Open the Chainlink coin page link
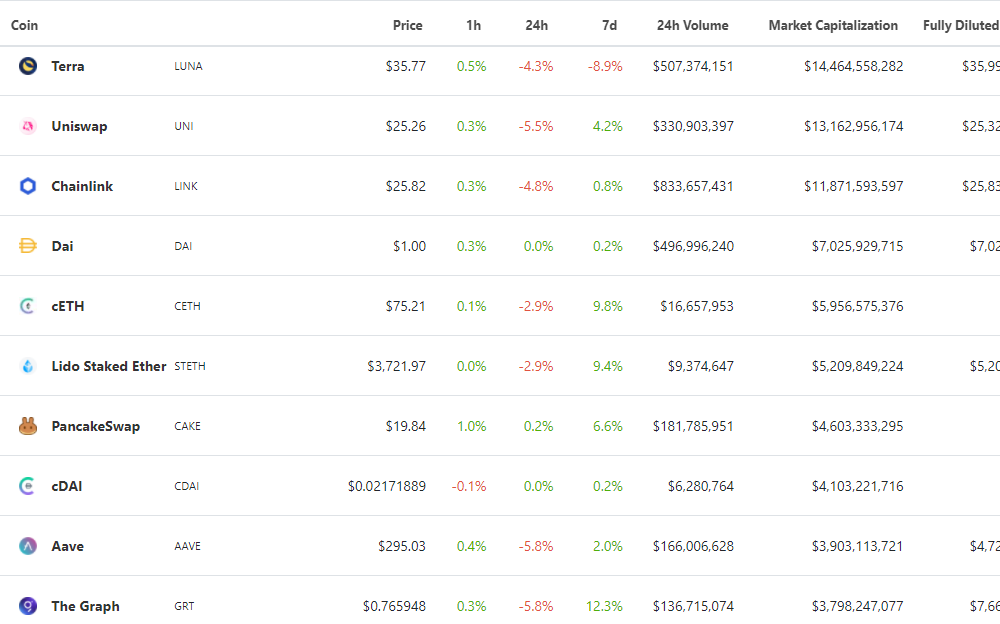The image size is (1000, 624). click(x=82, y=186)
